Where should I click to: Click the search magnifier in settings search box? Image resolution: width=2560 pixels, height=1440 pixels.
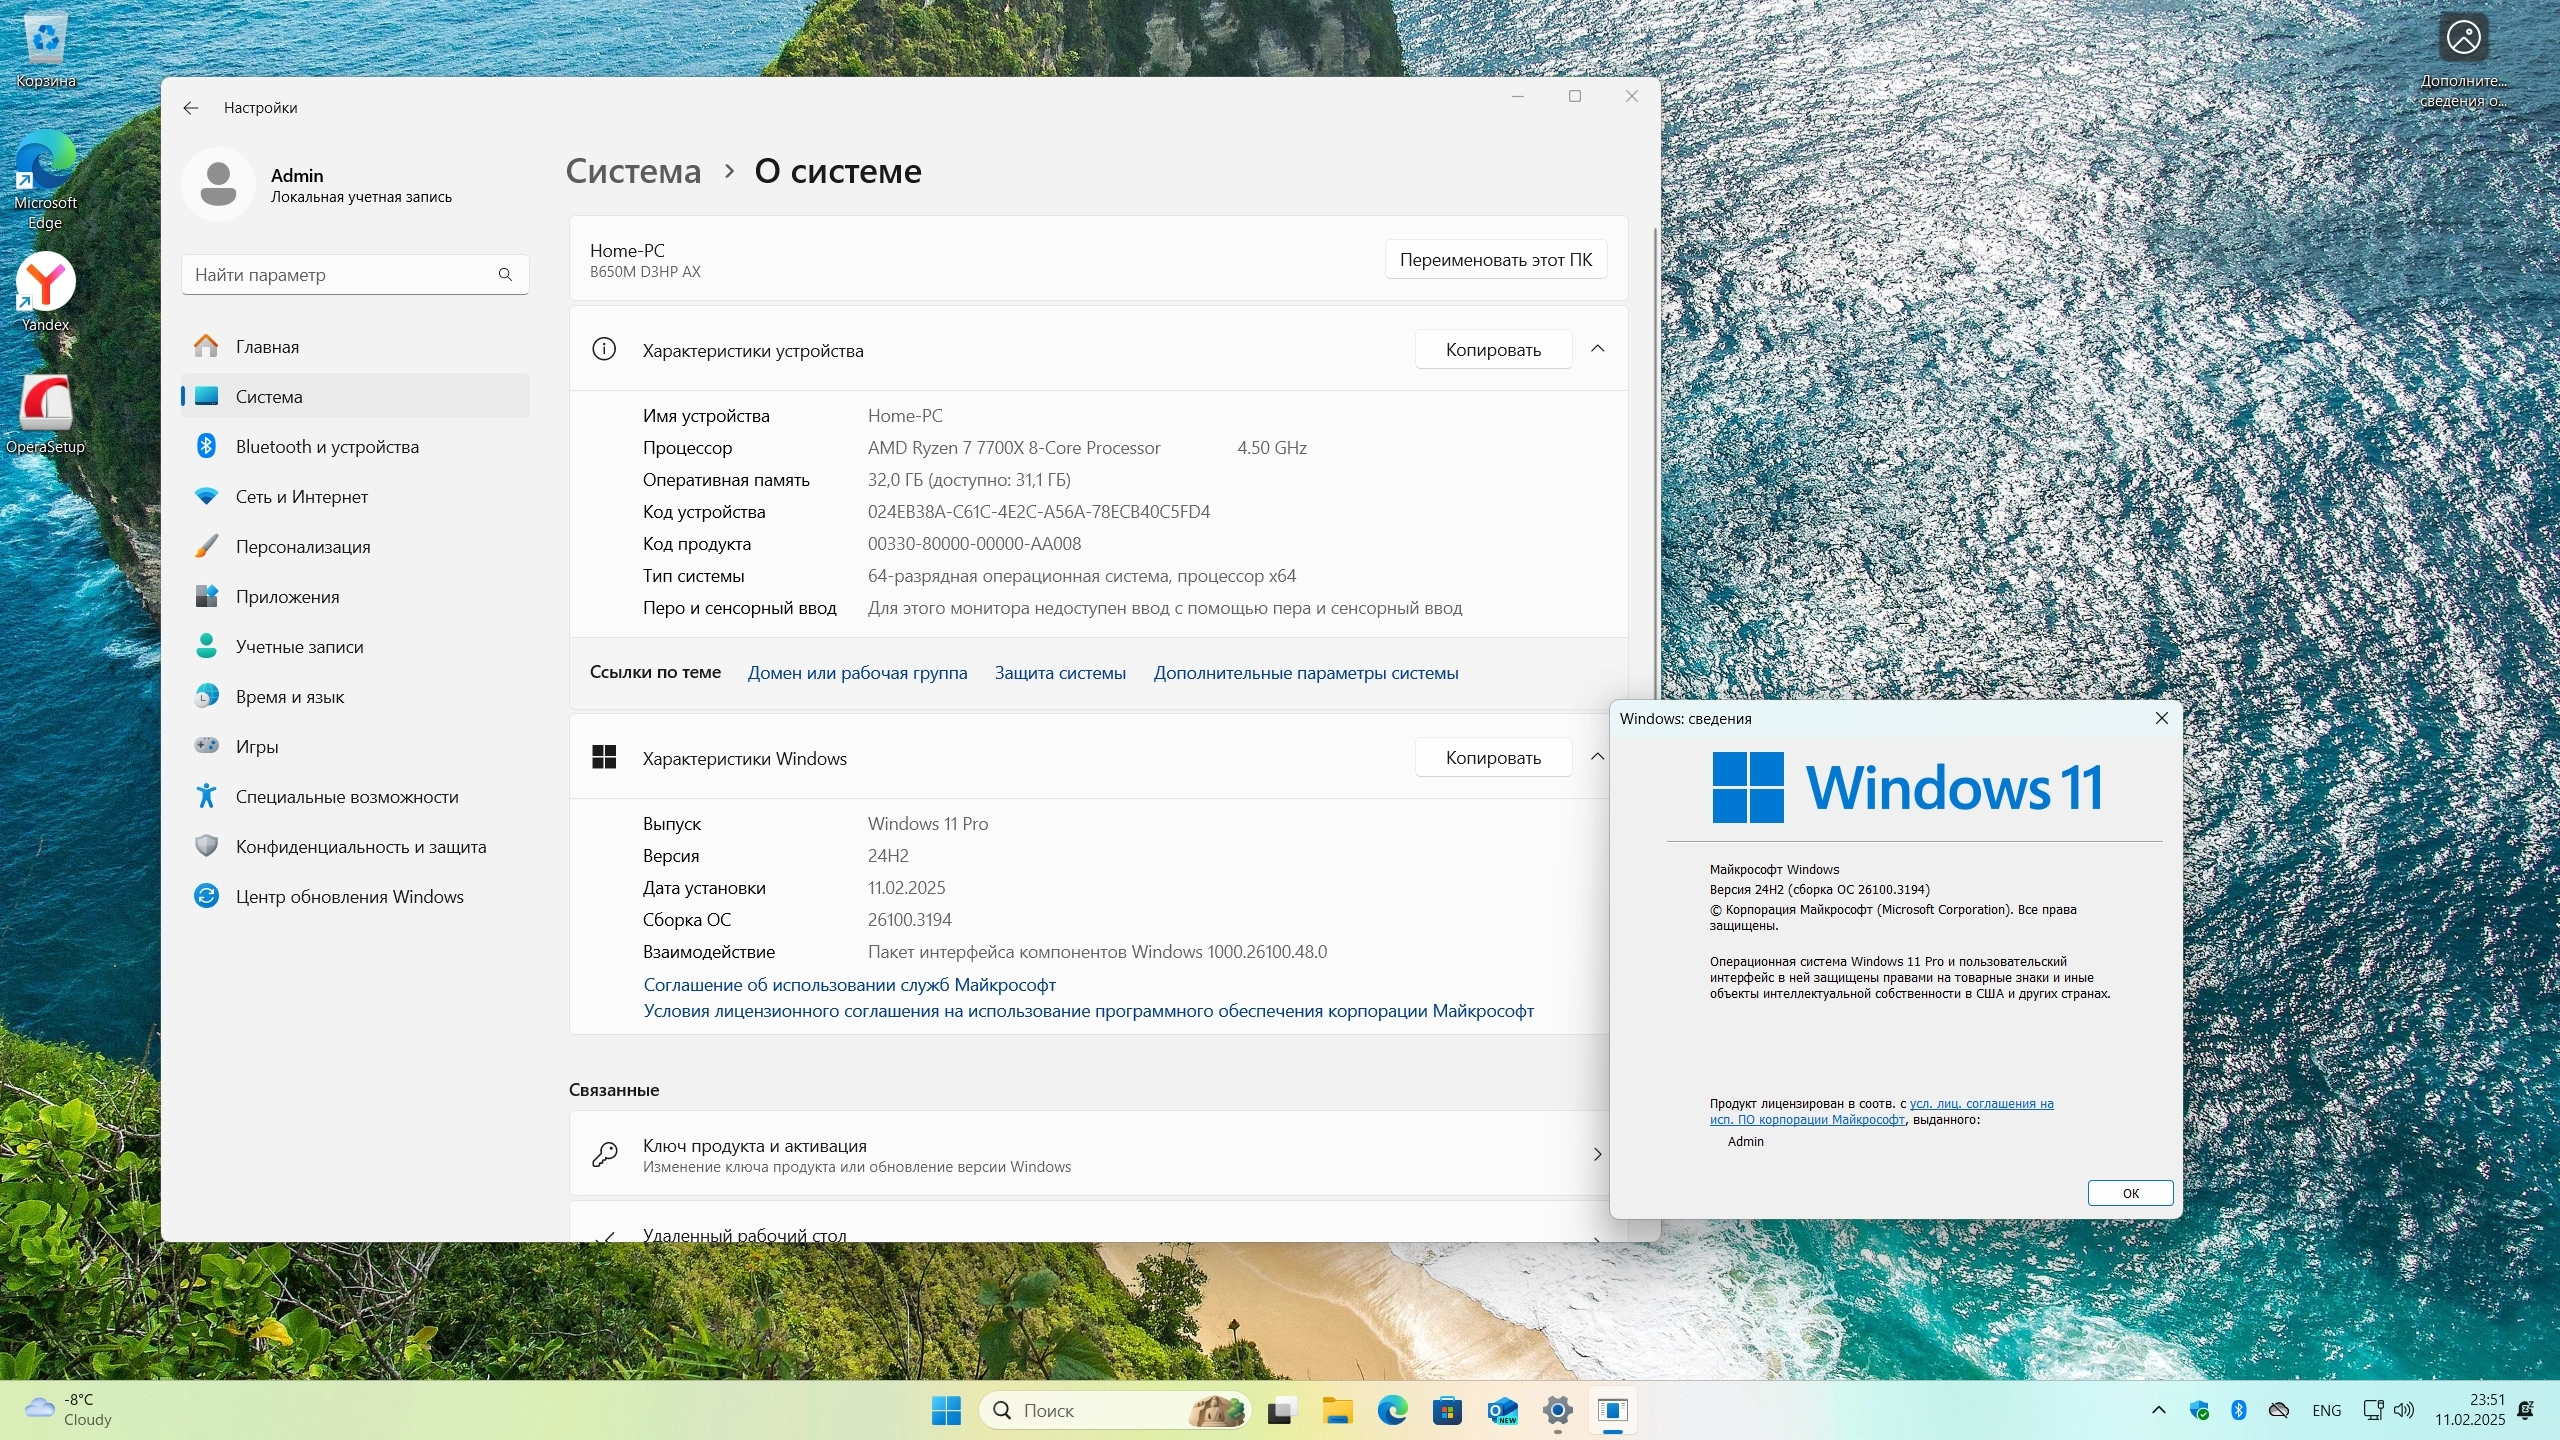click(505, 275)
